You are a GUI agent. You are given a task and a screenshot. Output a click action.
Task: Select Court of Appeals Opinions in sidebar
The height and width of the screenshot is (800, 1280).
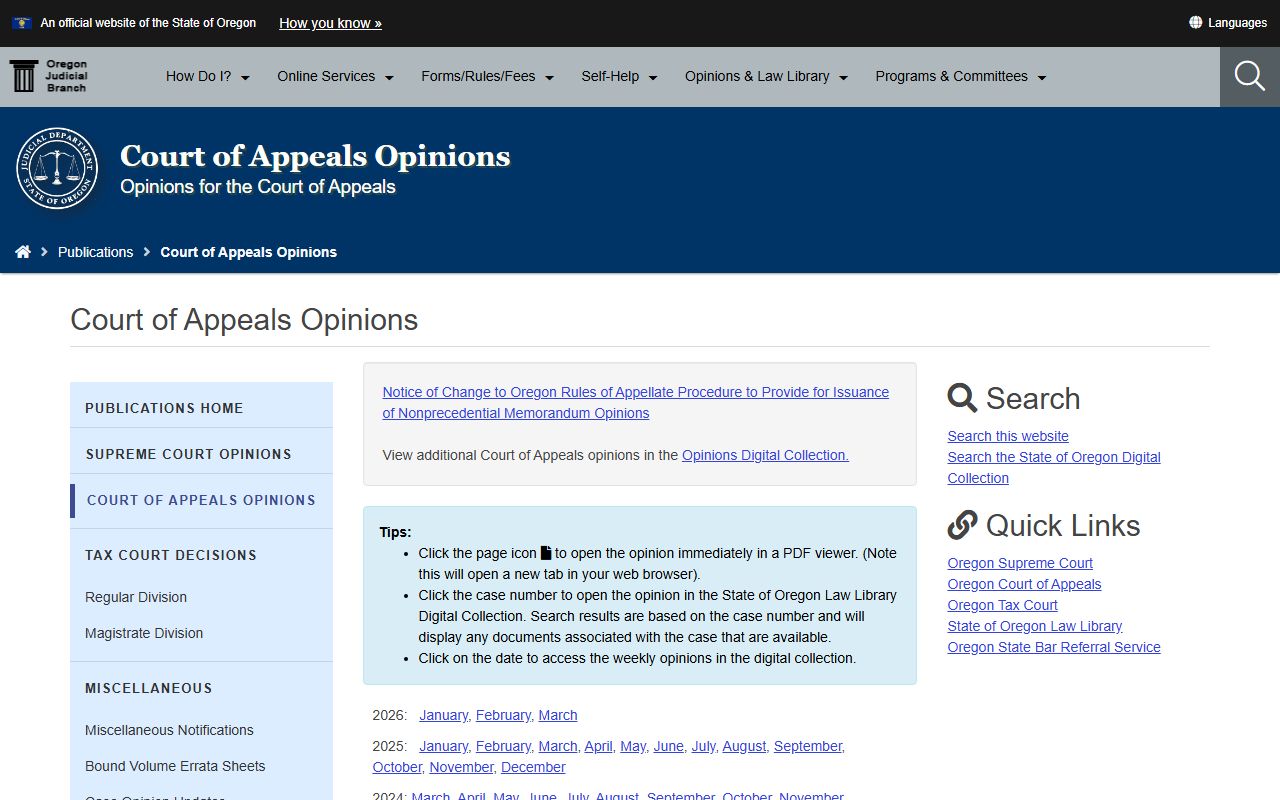(201, 500)
